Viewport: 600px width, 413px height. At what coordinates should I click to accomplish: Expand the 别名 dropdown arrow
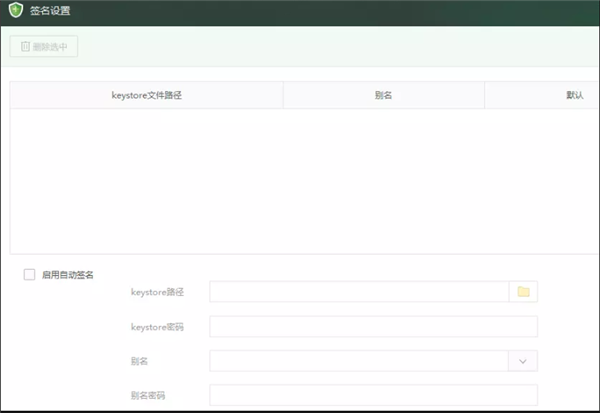coord(523,360)
